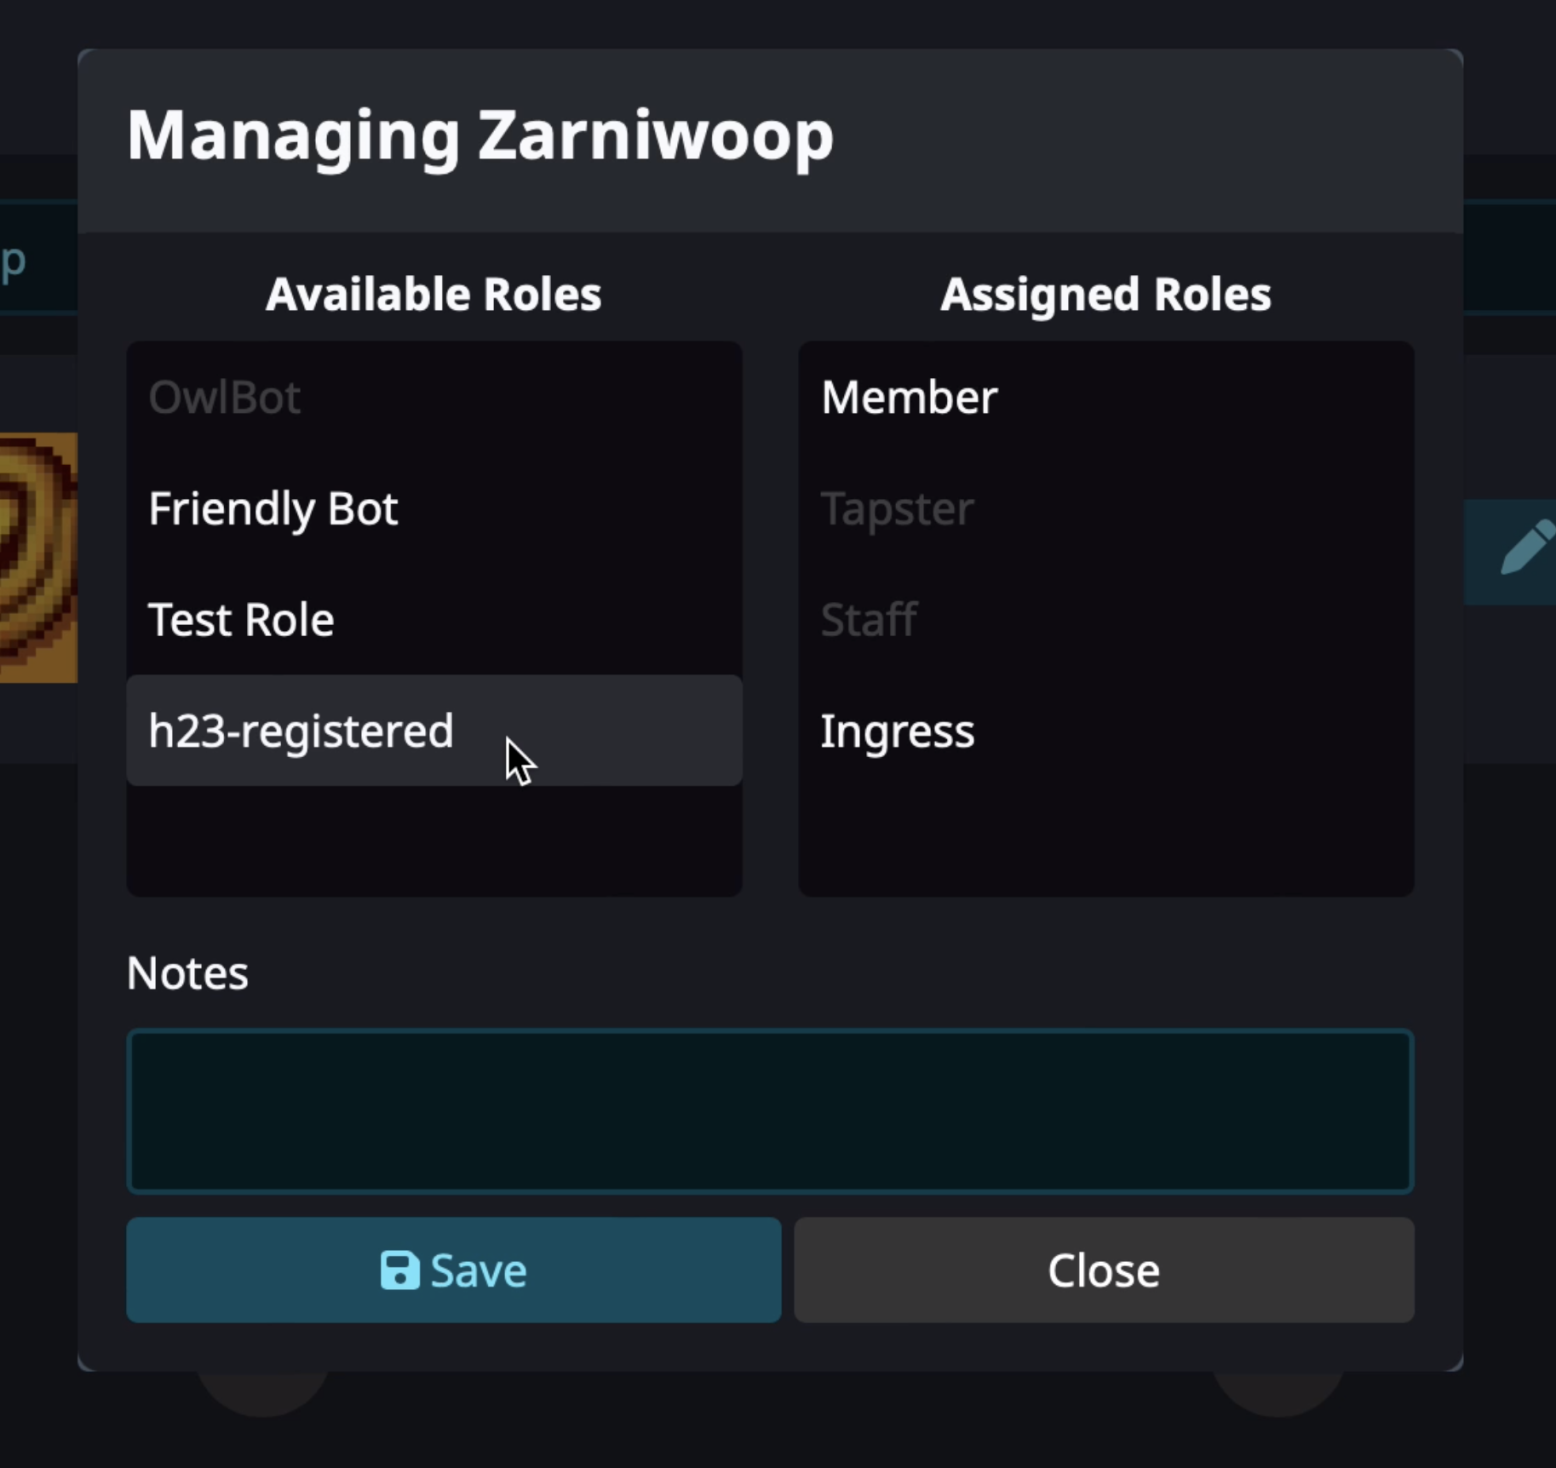Click the Available Roles heading
Viewport: 1556px width, 1468px height.
pyautogui.click(x=433, y=294)
